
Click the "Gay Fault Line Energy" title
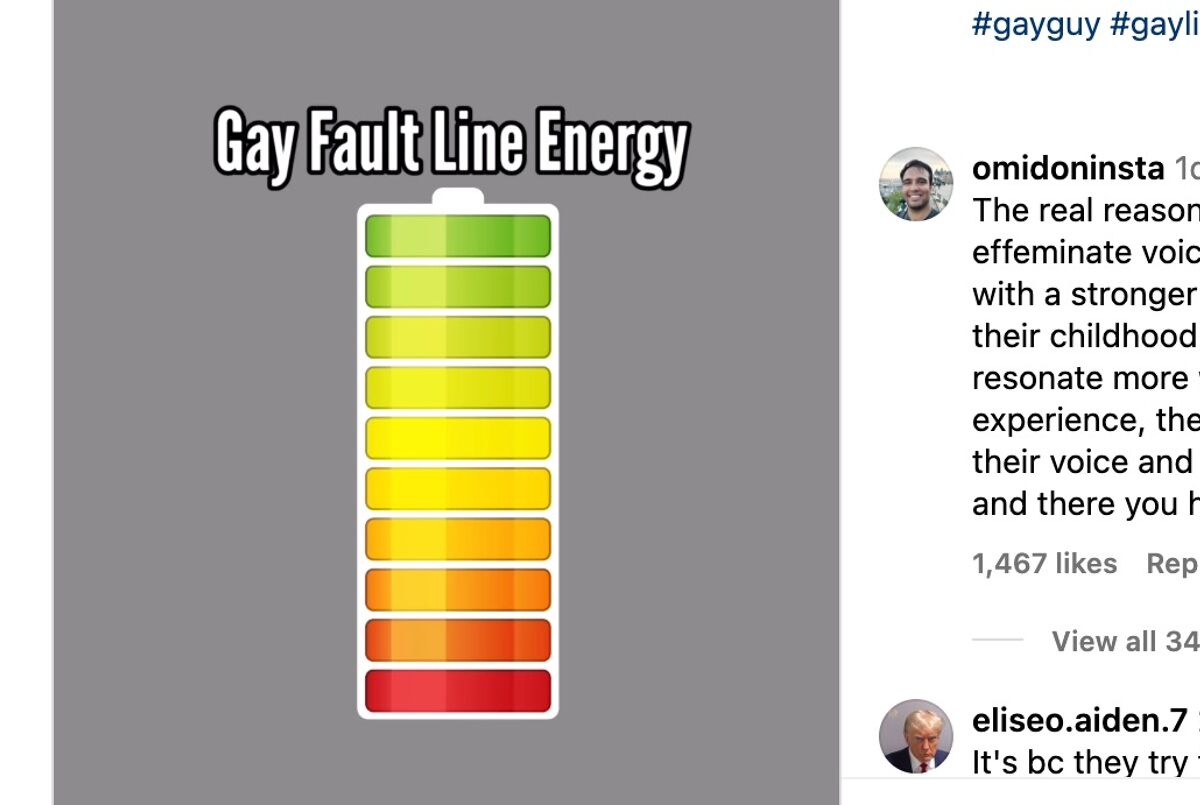click(452, 145)
